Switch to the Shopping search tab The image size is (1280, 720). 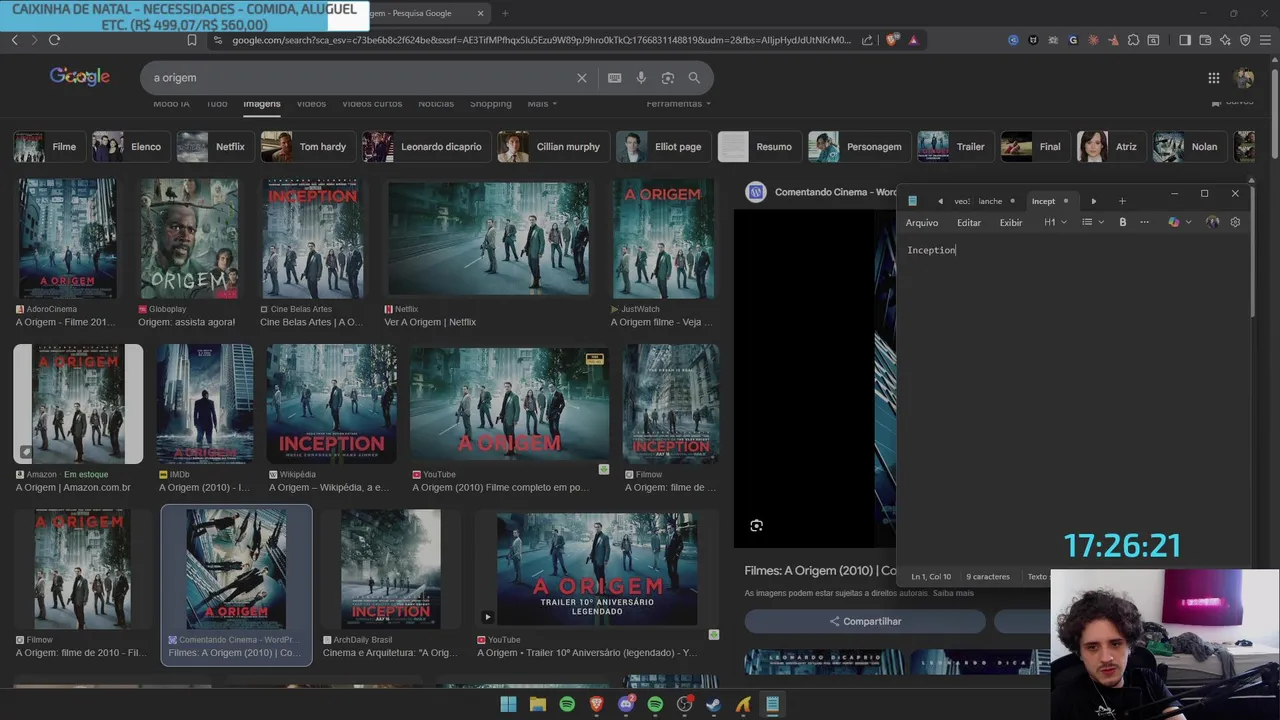click(x=490, y=104)
